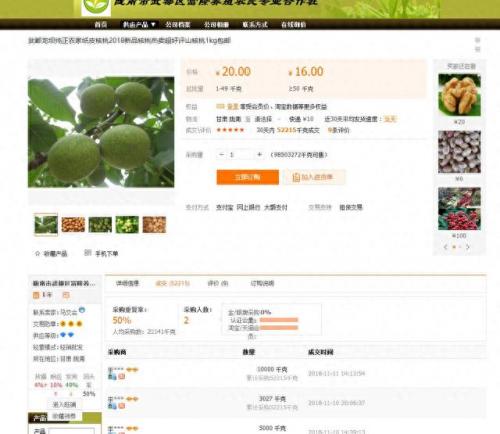This screenshot has height=434, width=500.
Task: Select the fifth gallery thumbnail
Action: 154,224
